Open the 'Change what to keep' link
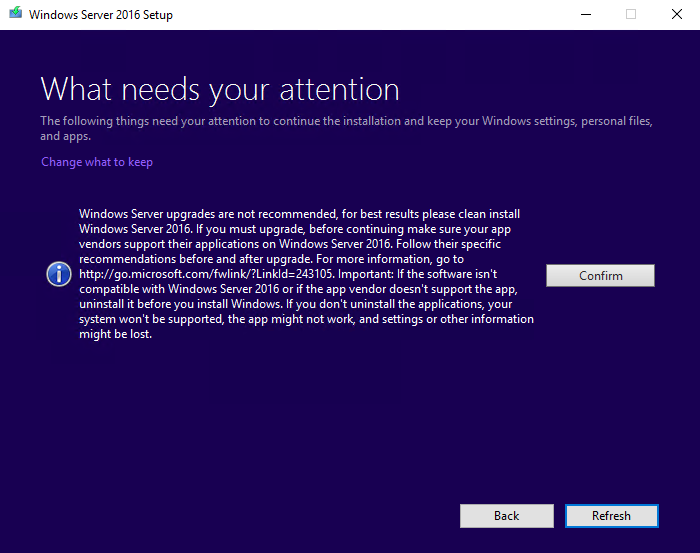The height and width of the screenshot is (553, 700). click(x=97, y=162)
